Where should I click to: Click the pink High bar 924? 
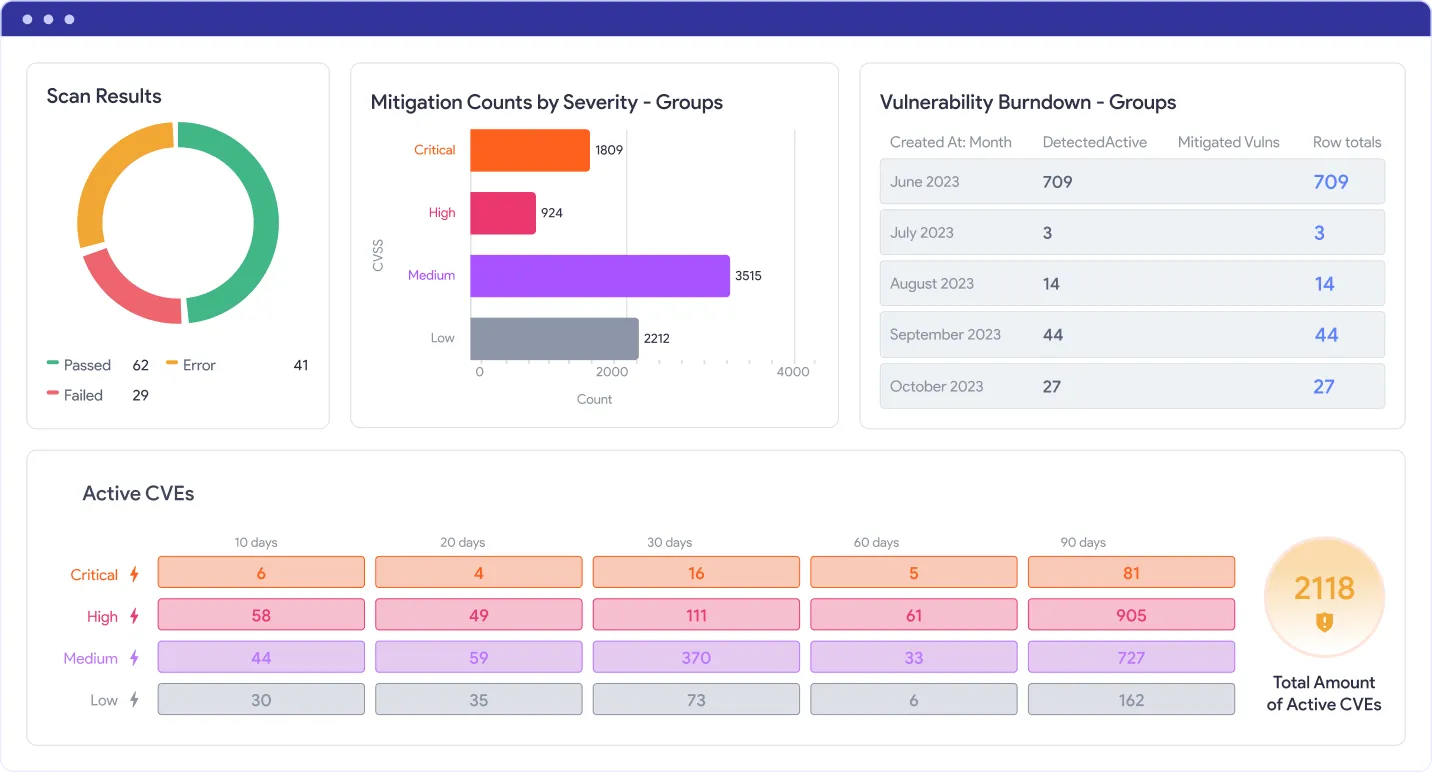pos(503,213)
